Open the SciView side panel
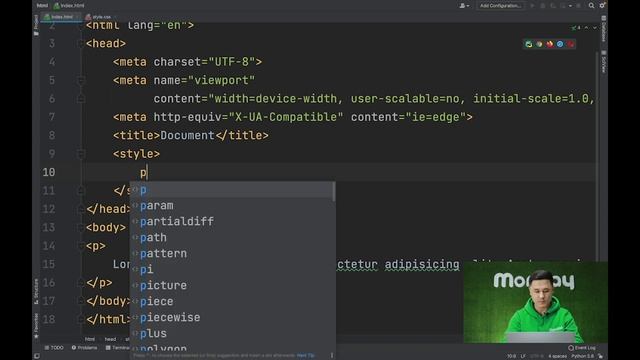Image resolution: width=640 pixels, height=360 pixels. tap(604, 62)
